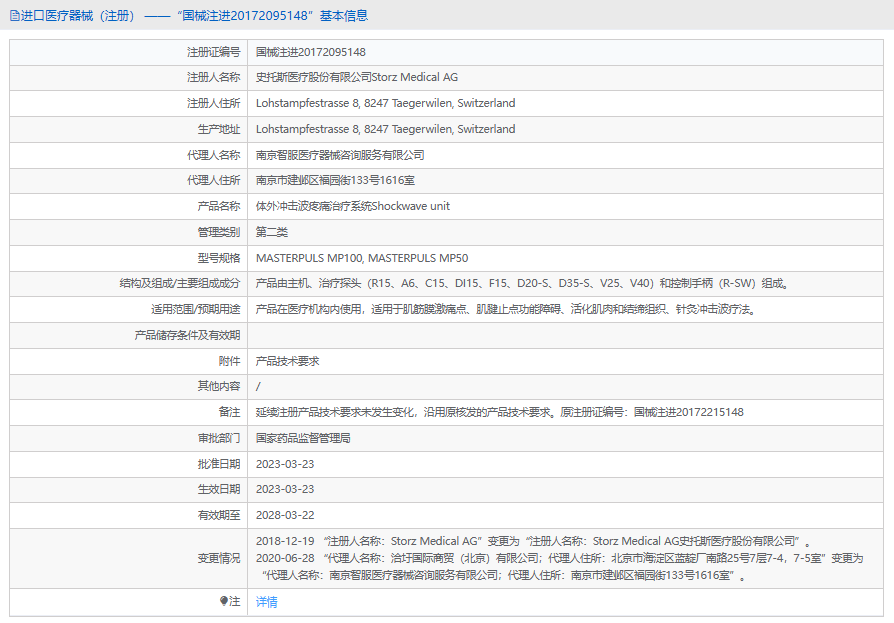Open the 详情 link
894x623 pixels.
[x=267, y=602]
